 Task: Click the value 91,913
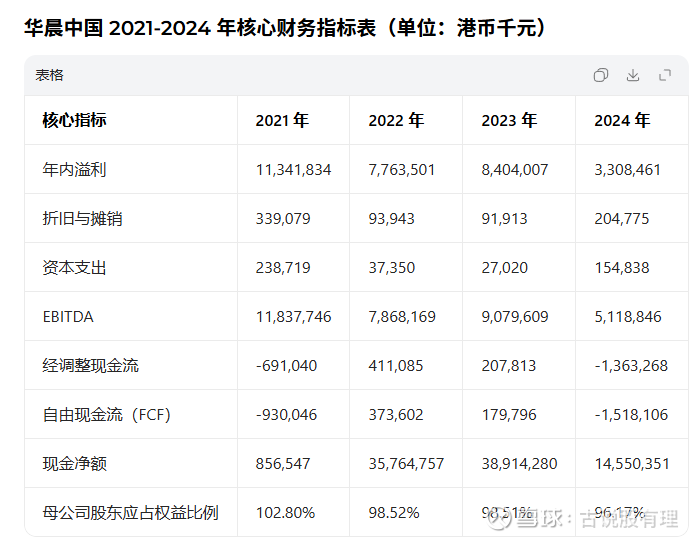tap(504, 218)
